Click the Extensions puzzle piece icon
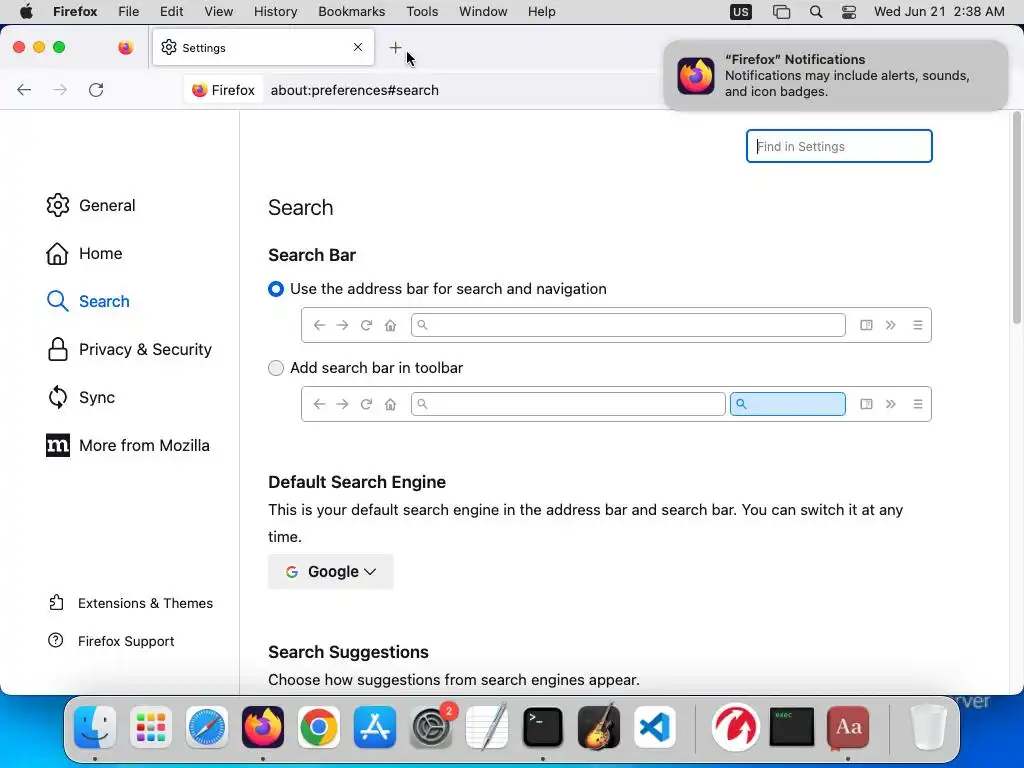The width and height of the screenshot is (1024, 768). pyautogui.click(x=56, y=602)
